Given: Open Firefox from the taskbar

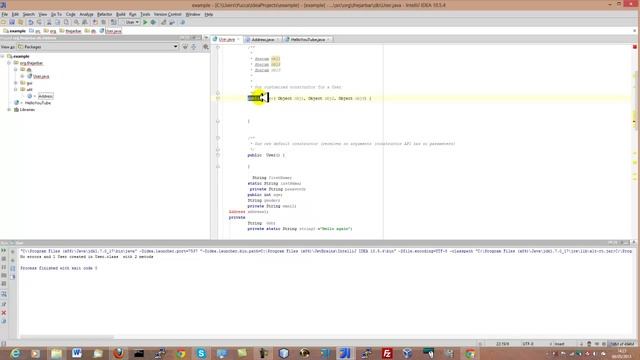Looking at the screenshot, I should (x=118, y=353).
